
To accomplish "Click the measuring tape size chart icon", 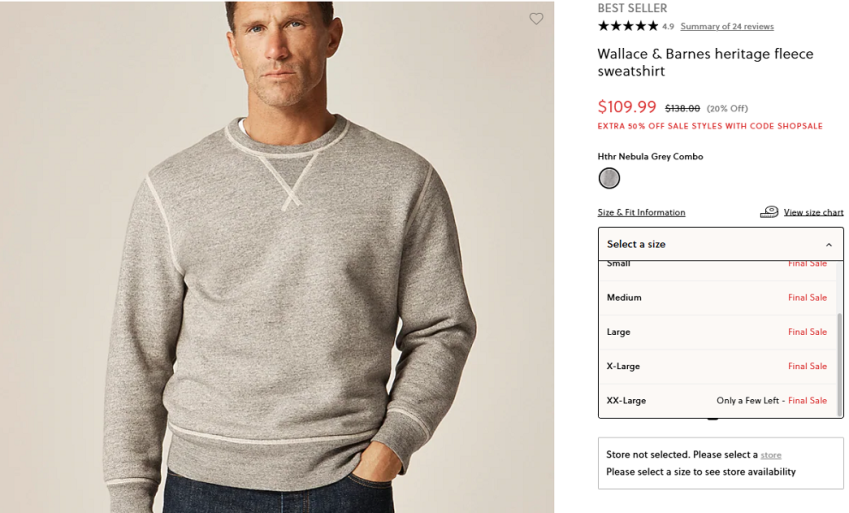I will coord(769,212).
